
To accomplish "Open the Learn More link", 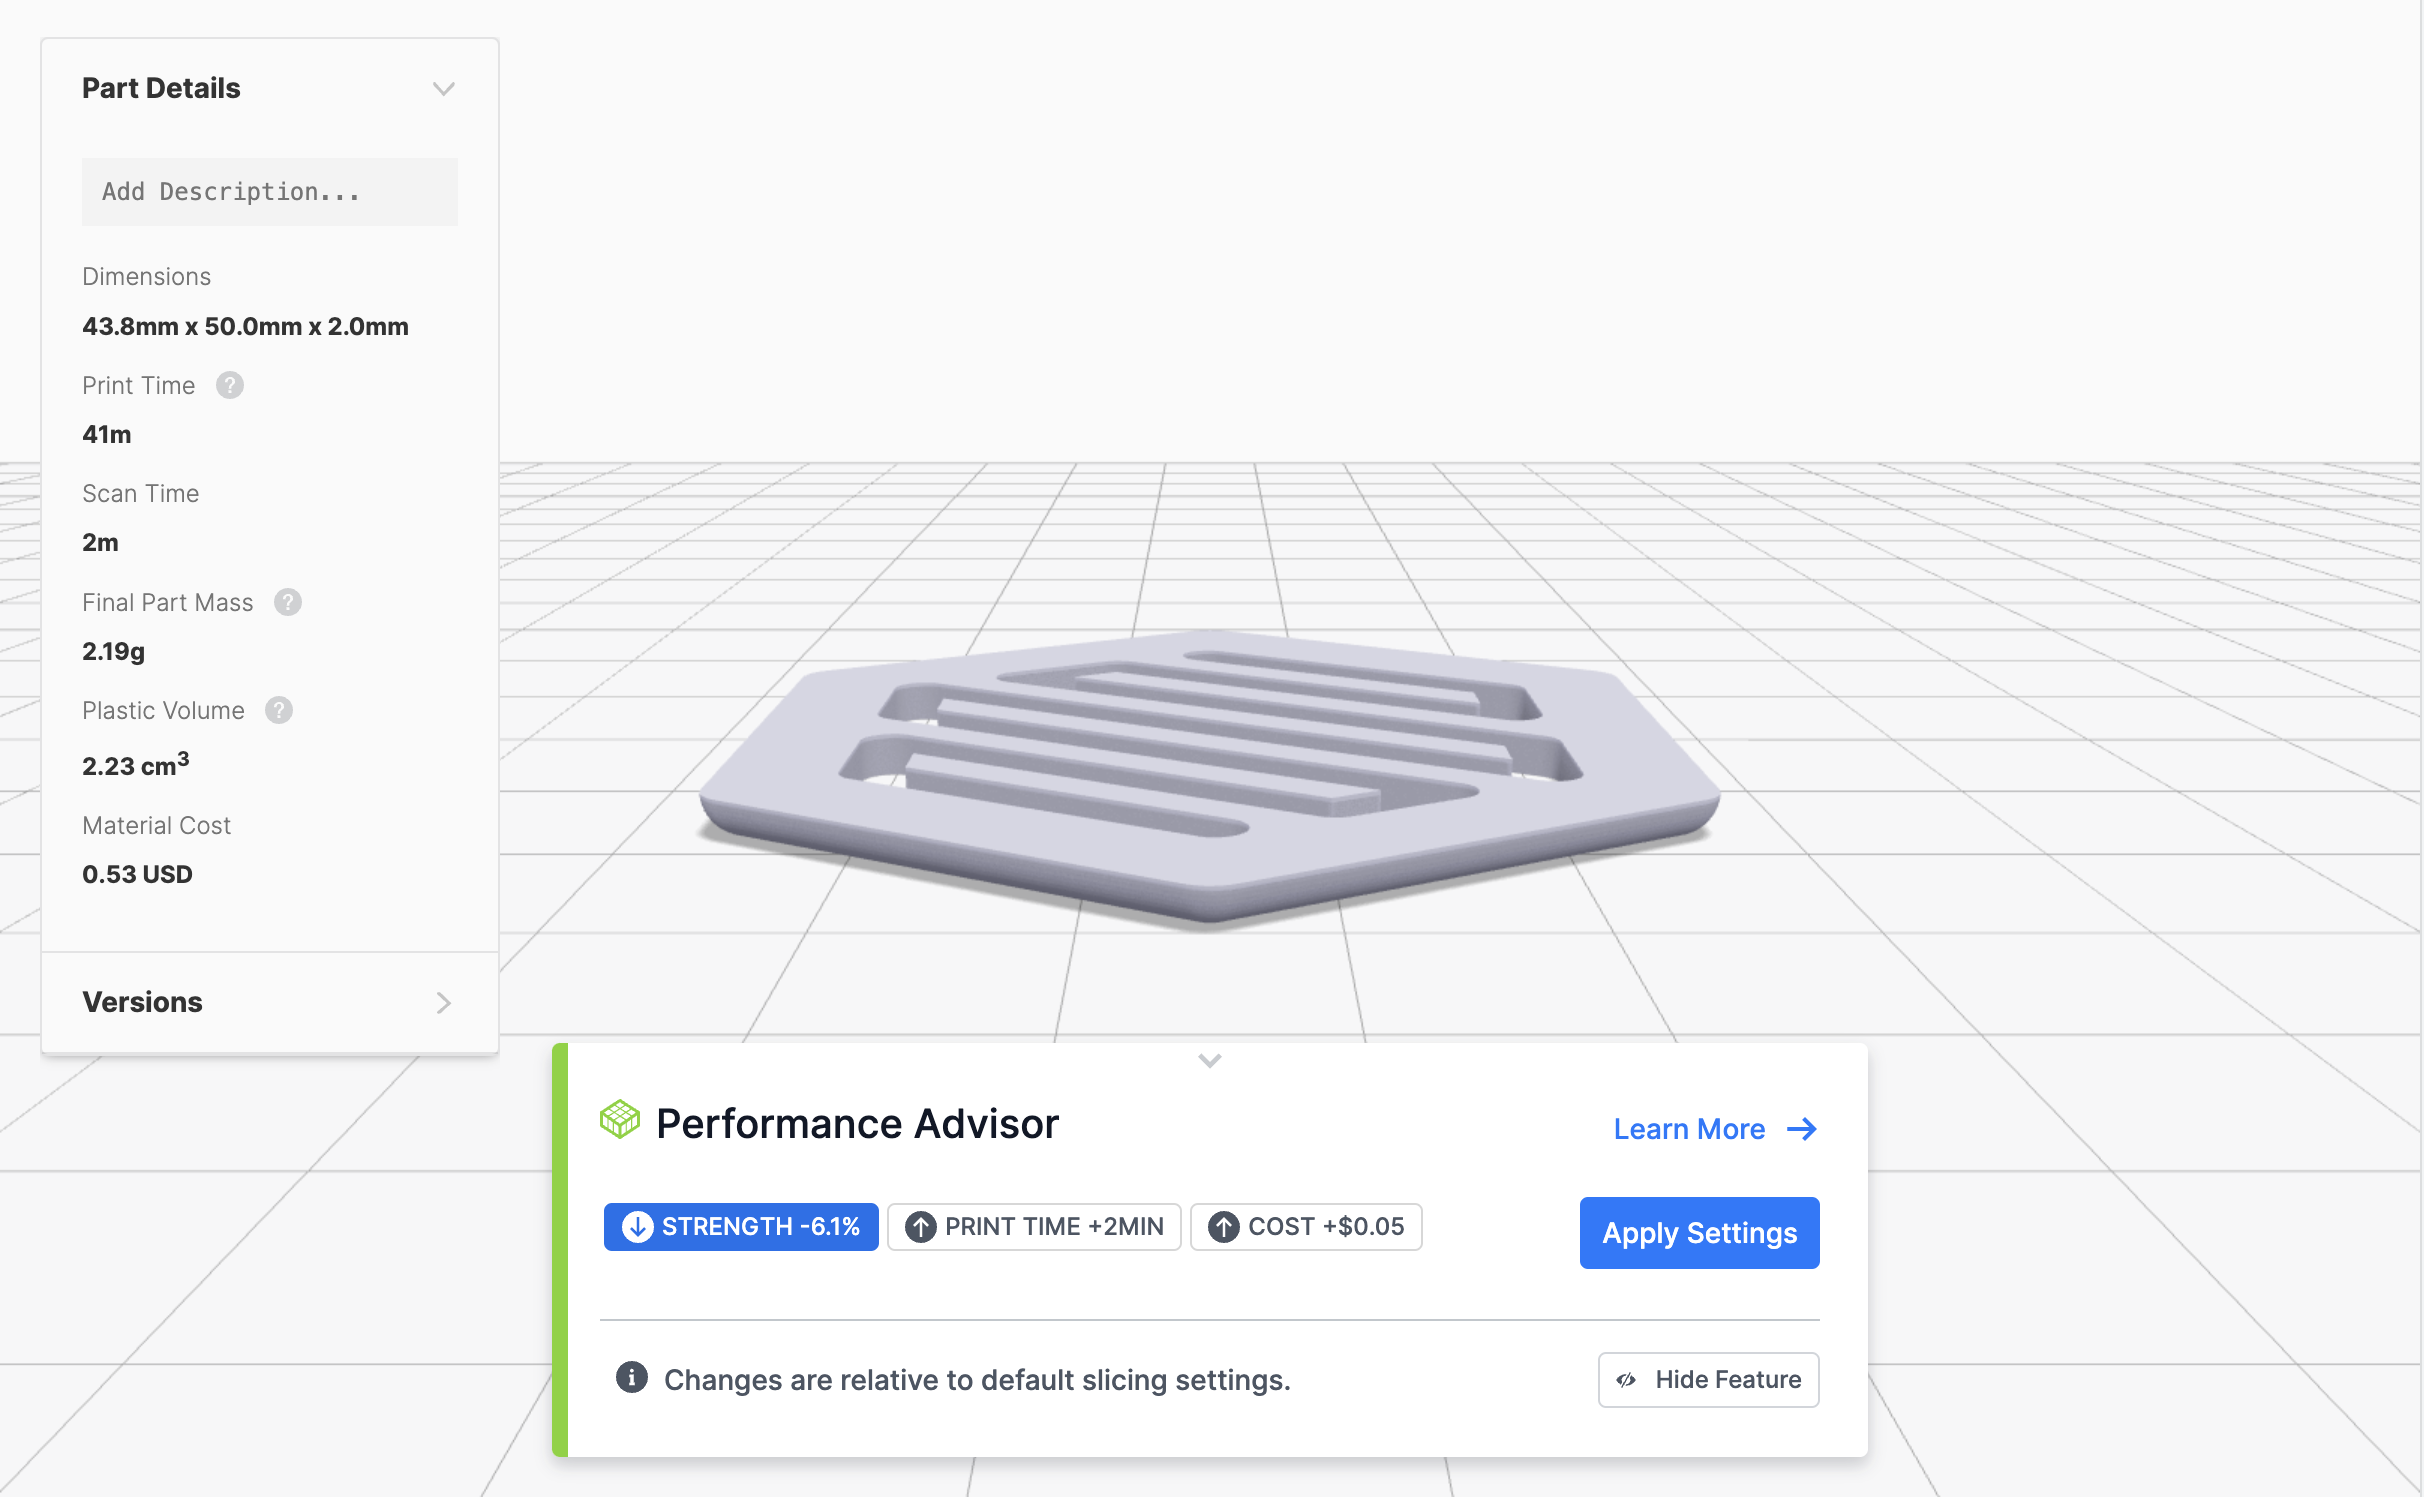I will coord(1689,1129).
